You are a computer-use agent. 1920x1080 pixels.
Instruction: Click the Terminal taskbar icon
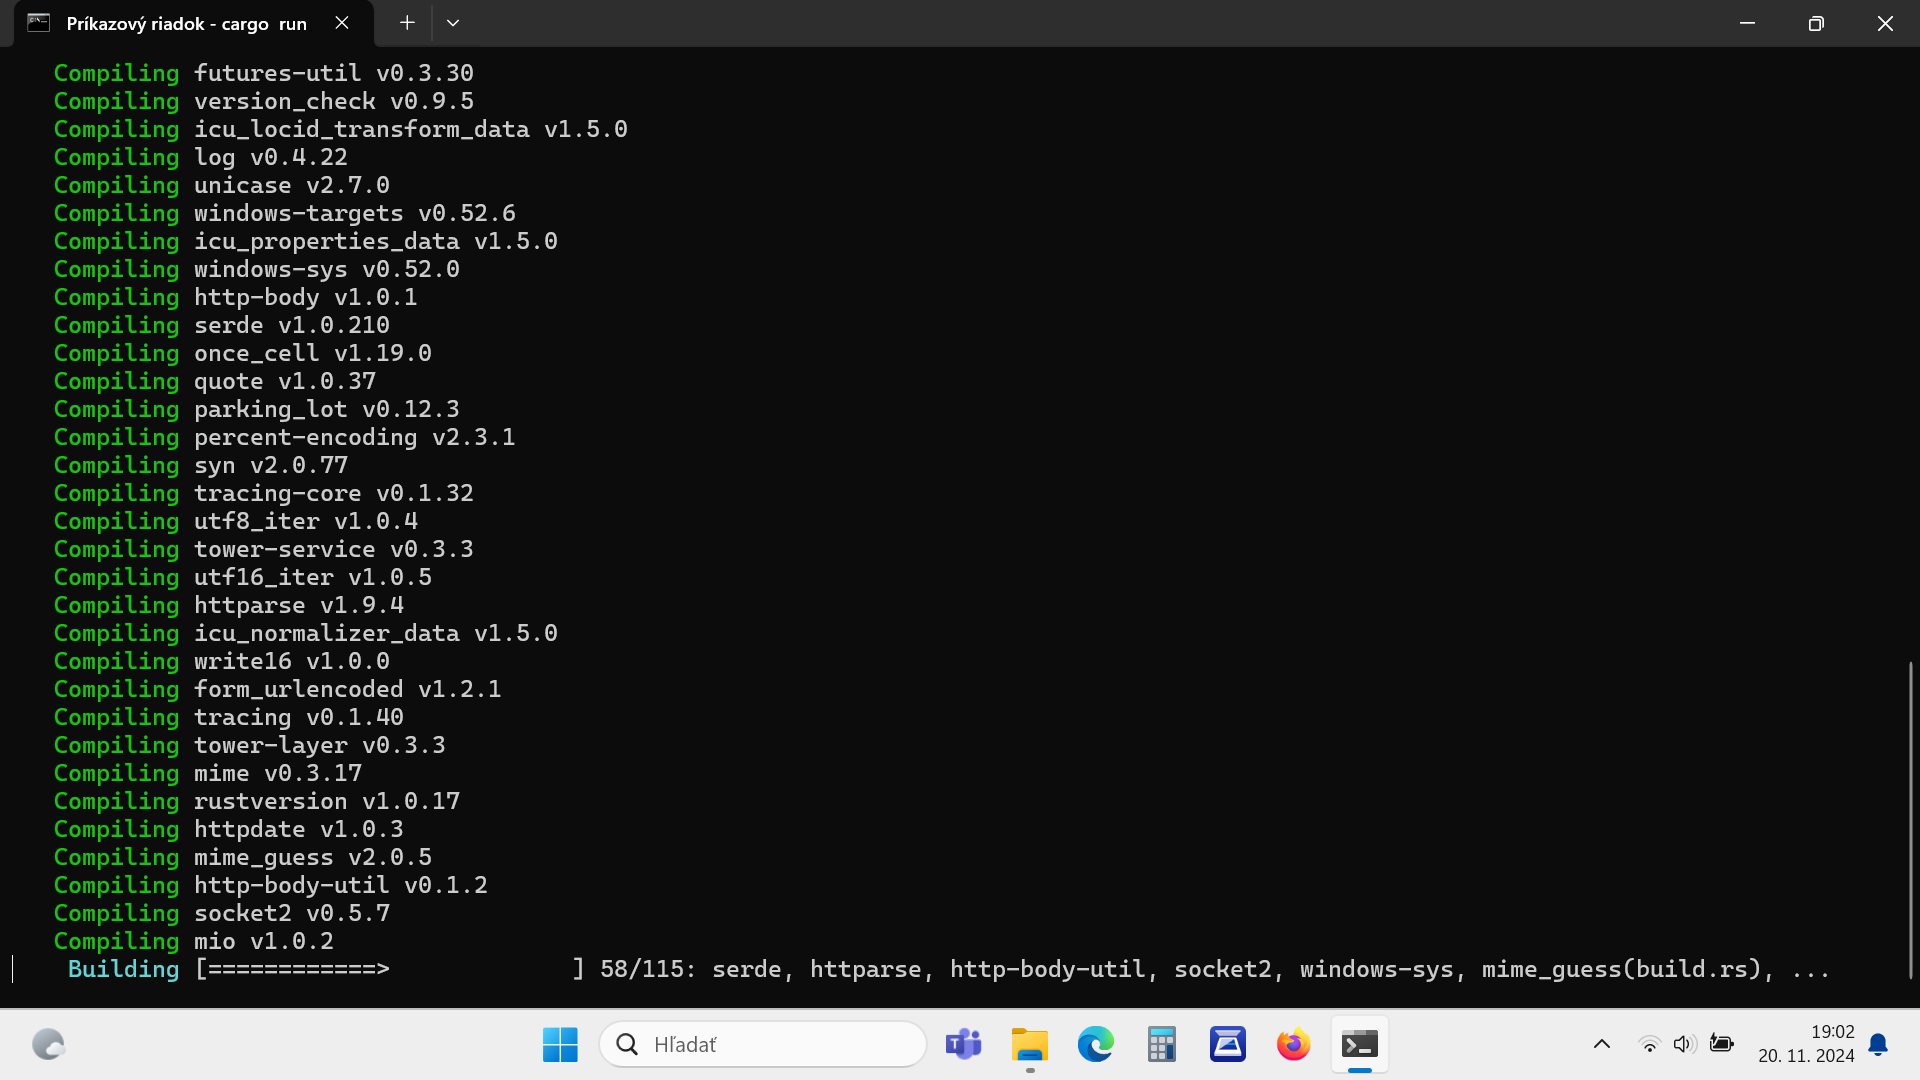click(x=1359, y=1045)
